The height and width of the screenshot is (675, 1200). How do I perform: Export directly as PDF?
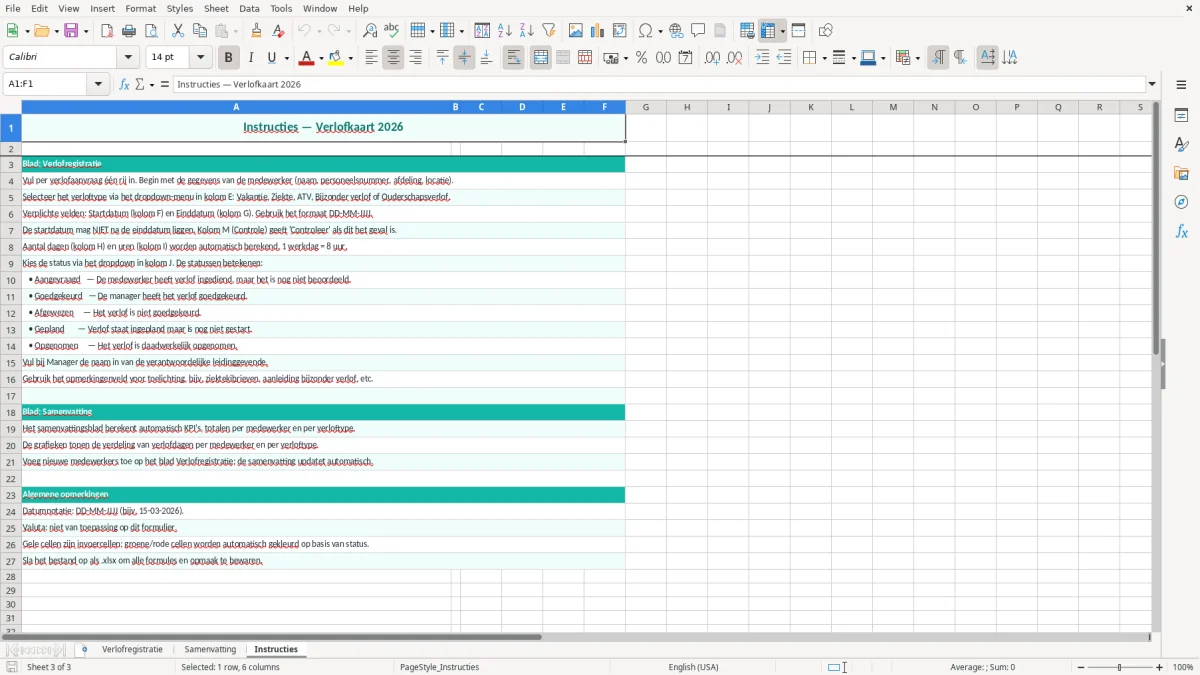pos(107,31)
